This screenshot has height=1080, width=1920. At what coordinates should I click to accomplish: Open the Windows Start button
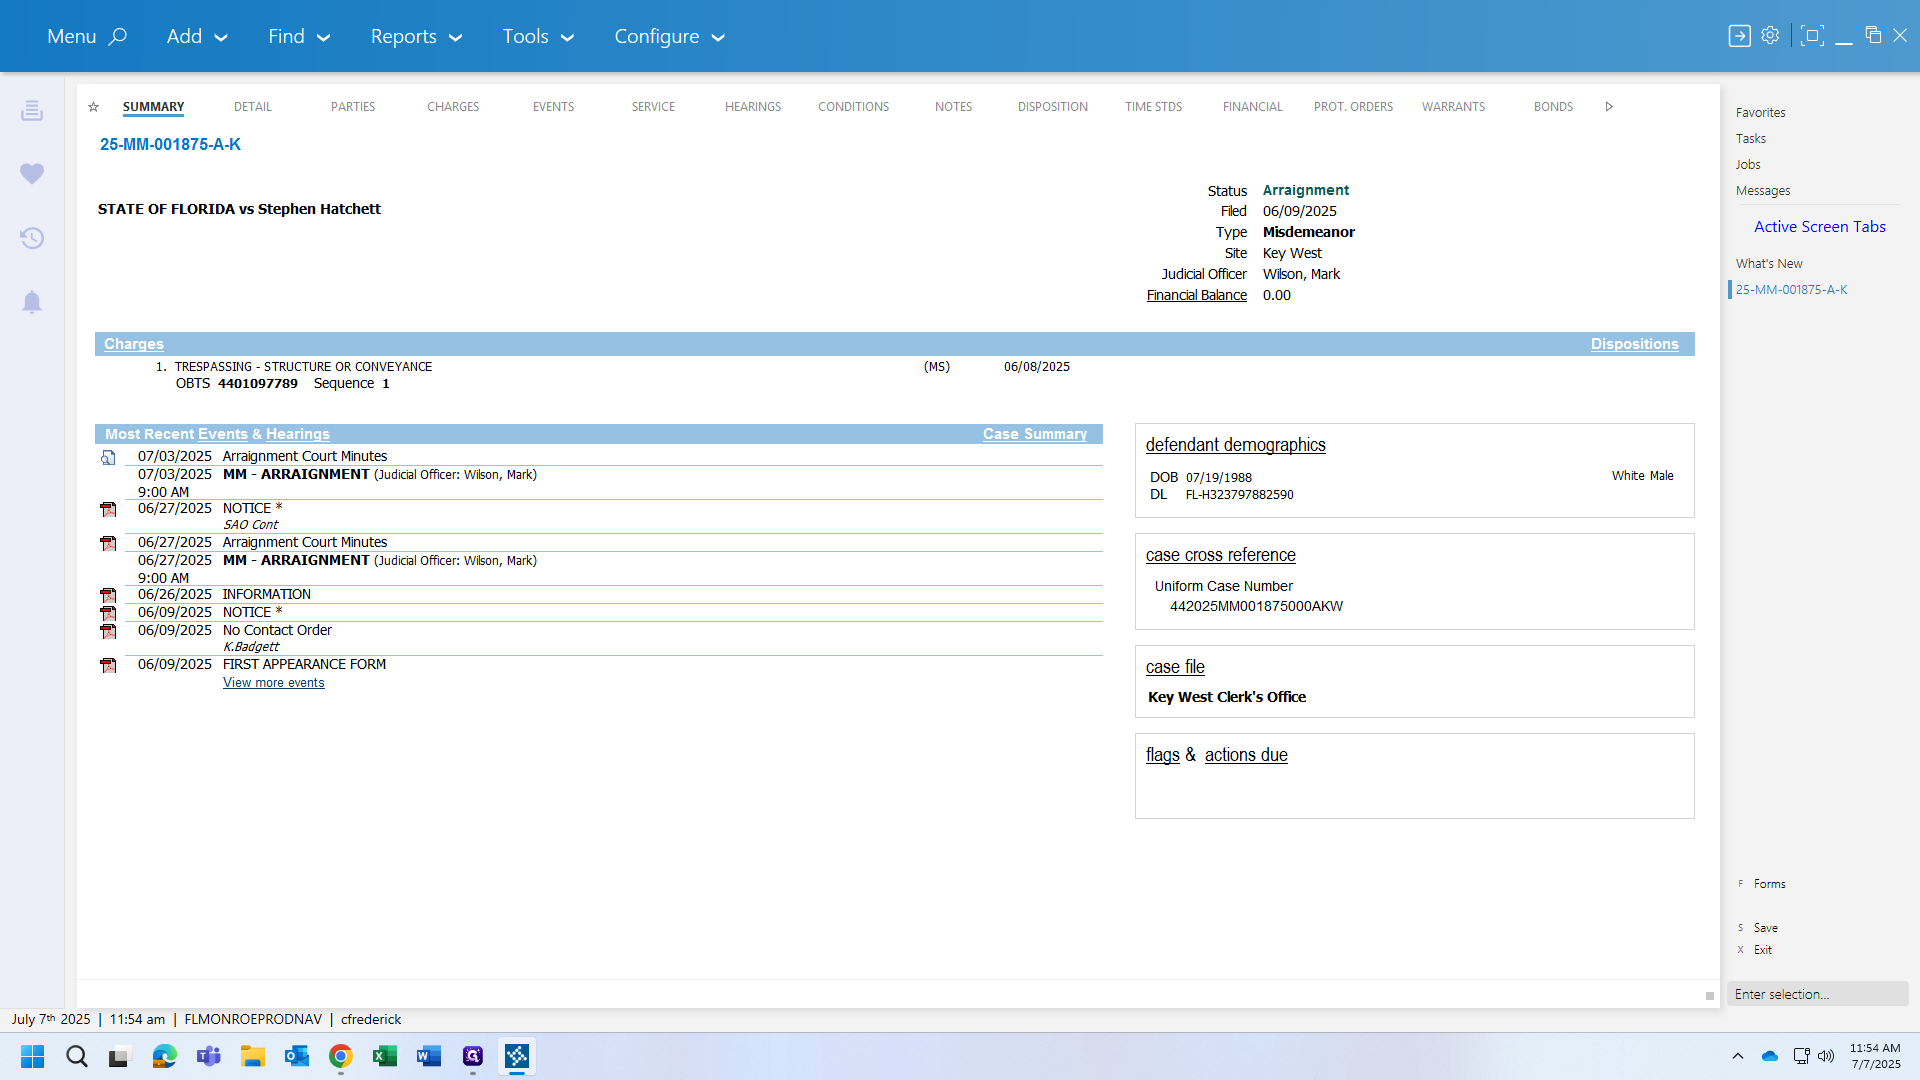pyautogui.click(x=32, y=1056)
